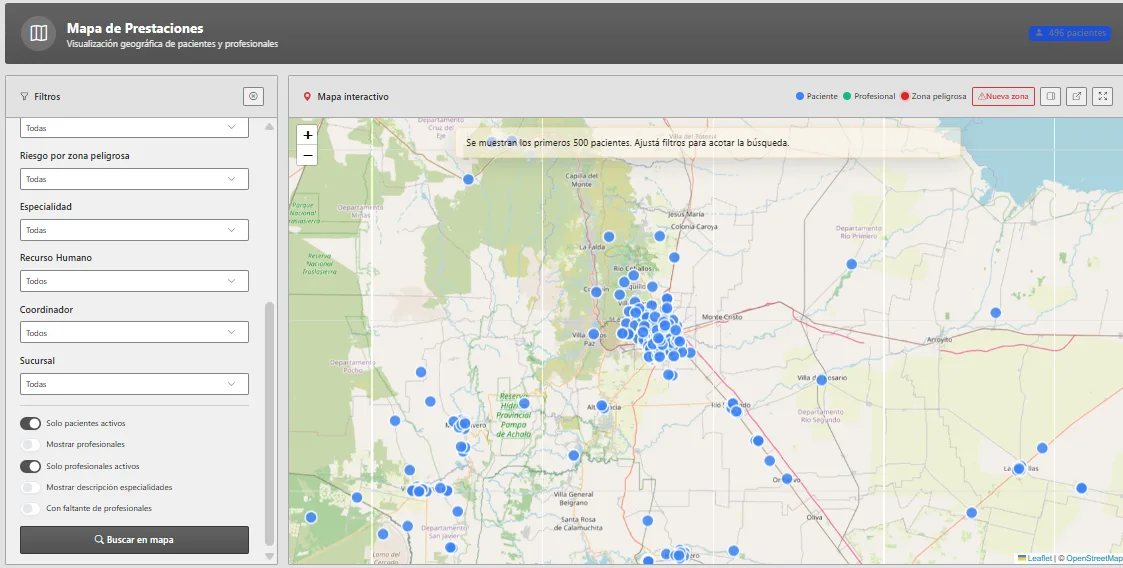Zoom out the map with minus button
Viewport: 1123px width, 568px height.
[x=307, y=155]
